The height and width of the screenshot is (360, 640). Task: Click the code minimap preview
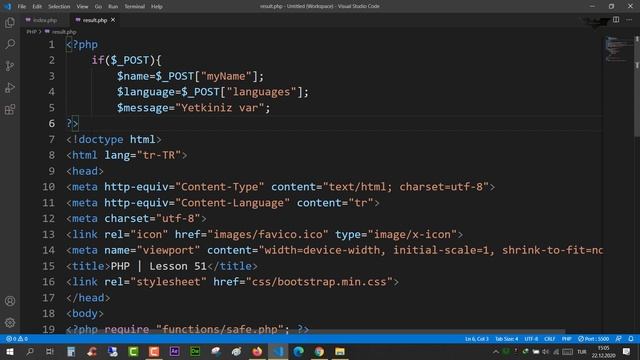[618, 49]
